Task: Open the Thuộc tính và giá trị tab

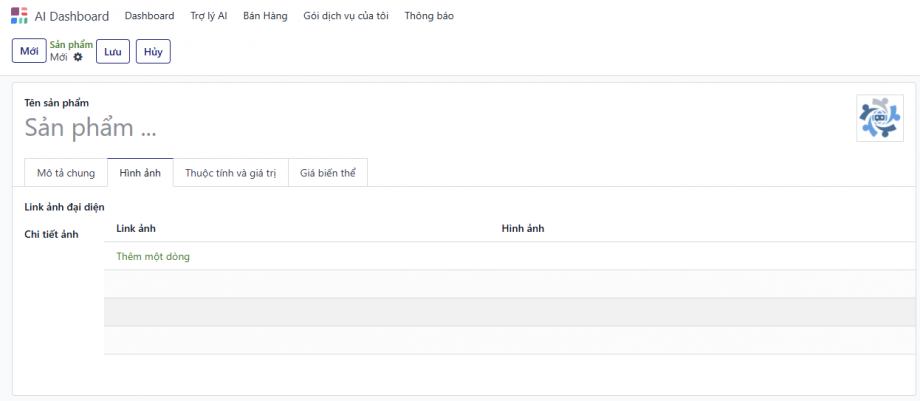Action: [230, 173]
